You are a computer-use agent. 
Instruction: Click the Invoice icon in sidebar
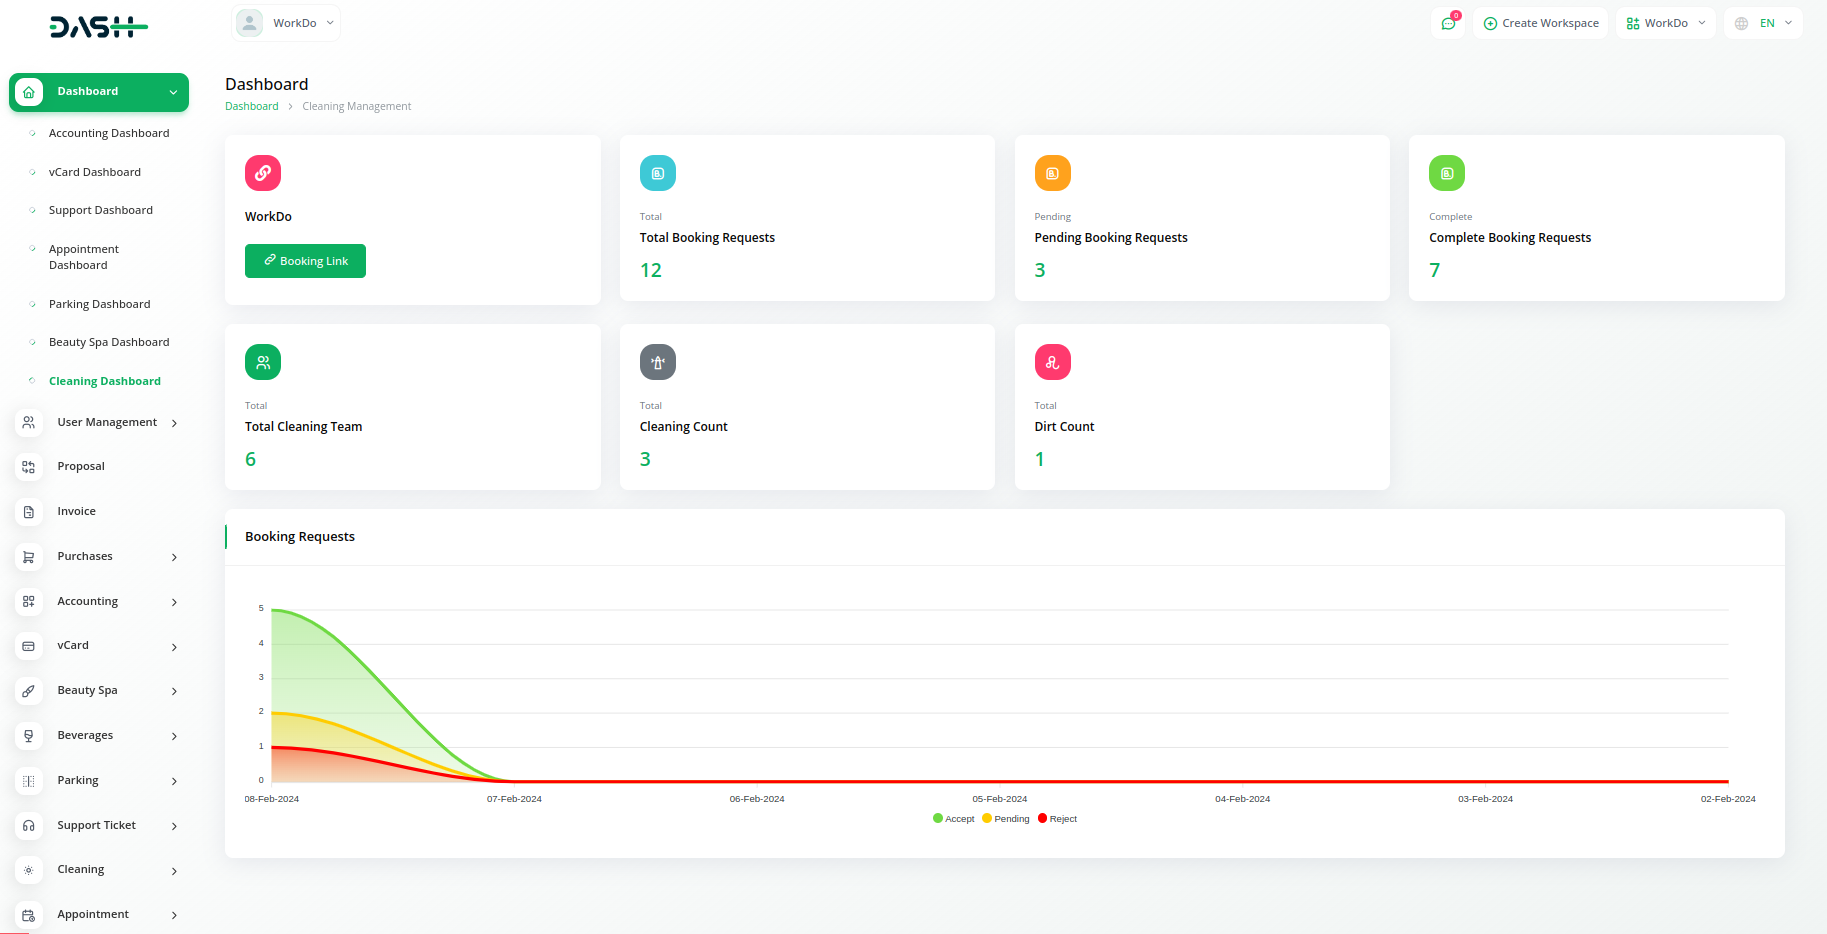[x=29, y=512]
